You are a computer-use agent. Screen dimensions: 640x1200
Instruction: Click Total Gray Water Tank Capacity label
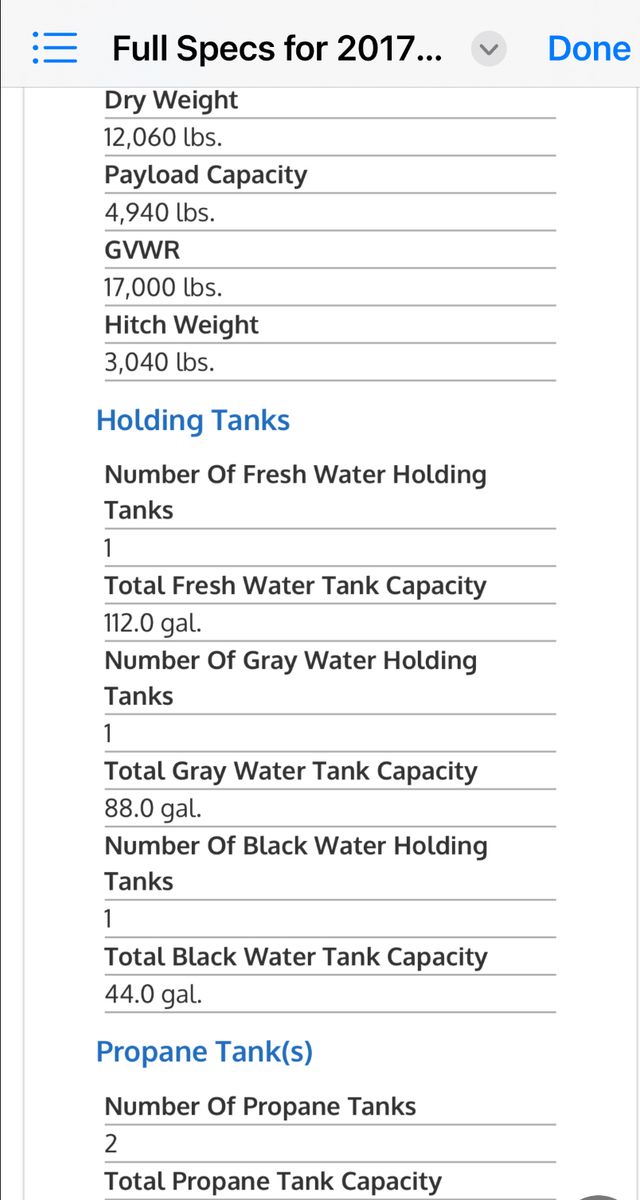click(291, 771)
